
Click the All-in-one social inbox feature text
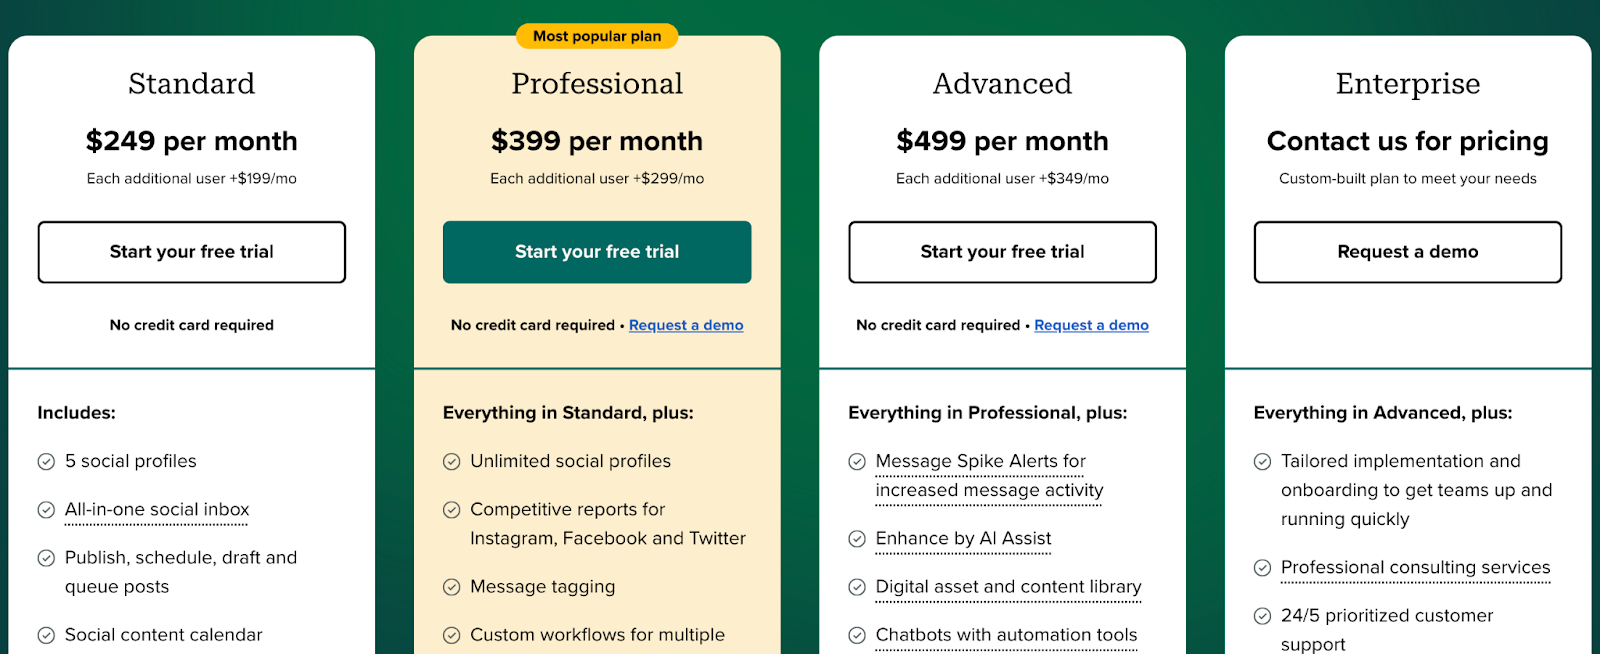click(x=157, y=510)
